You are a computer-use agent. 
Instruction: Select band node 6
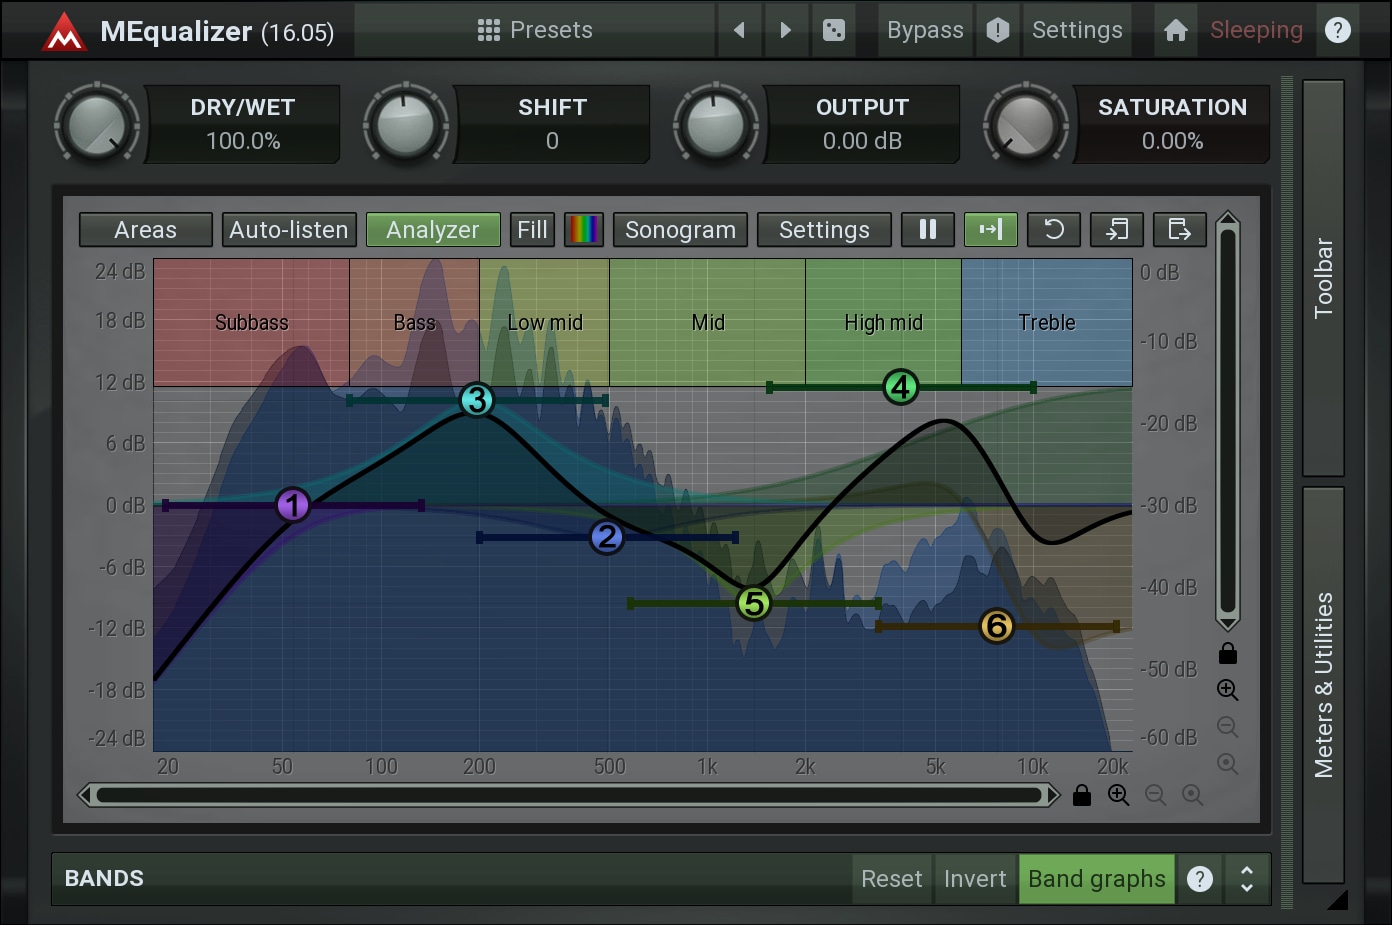[x=997, y=626]
